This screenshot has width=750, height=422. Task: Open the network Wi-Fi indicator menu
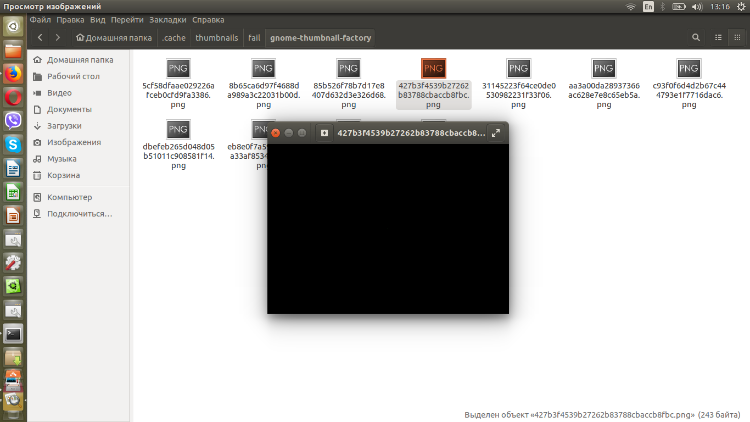point(630,6)
